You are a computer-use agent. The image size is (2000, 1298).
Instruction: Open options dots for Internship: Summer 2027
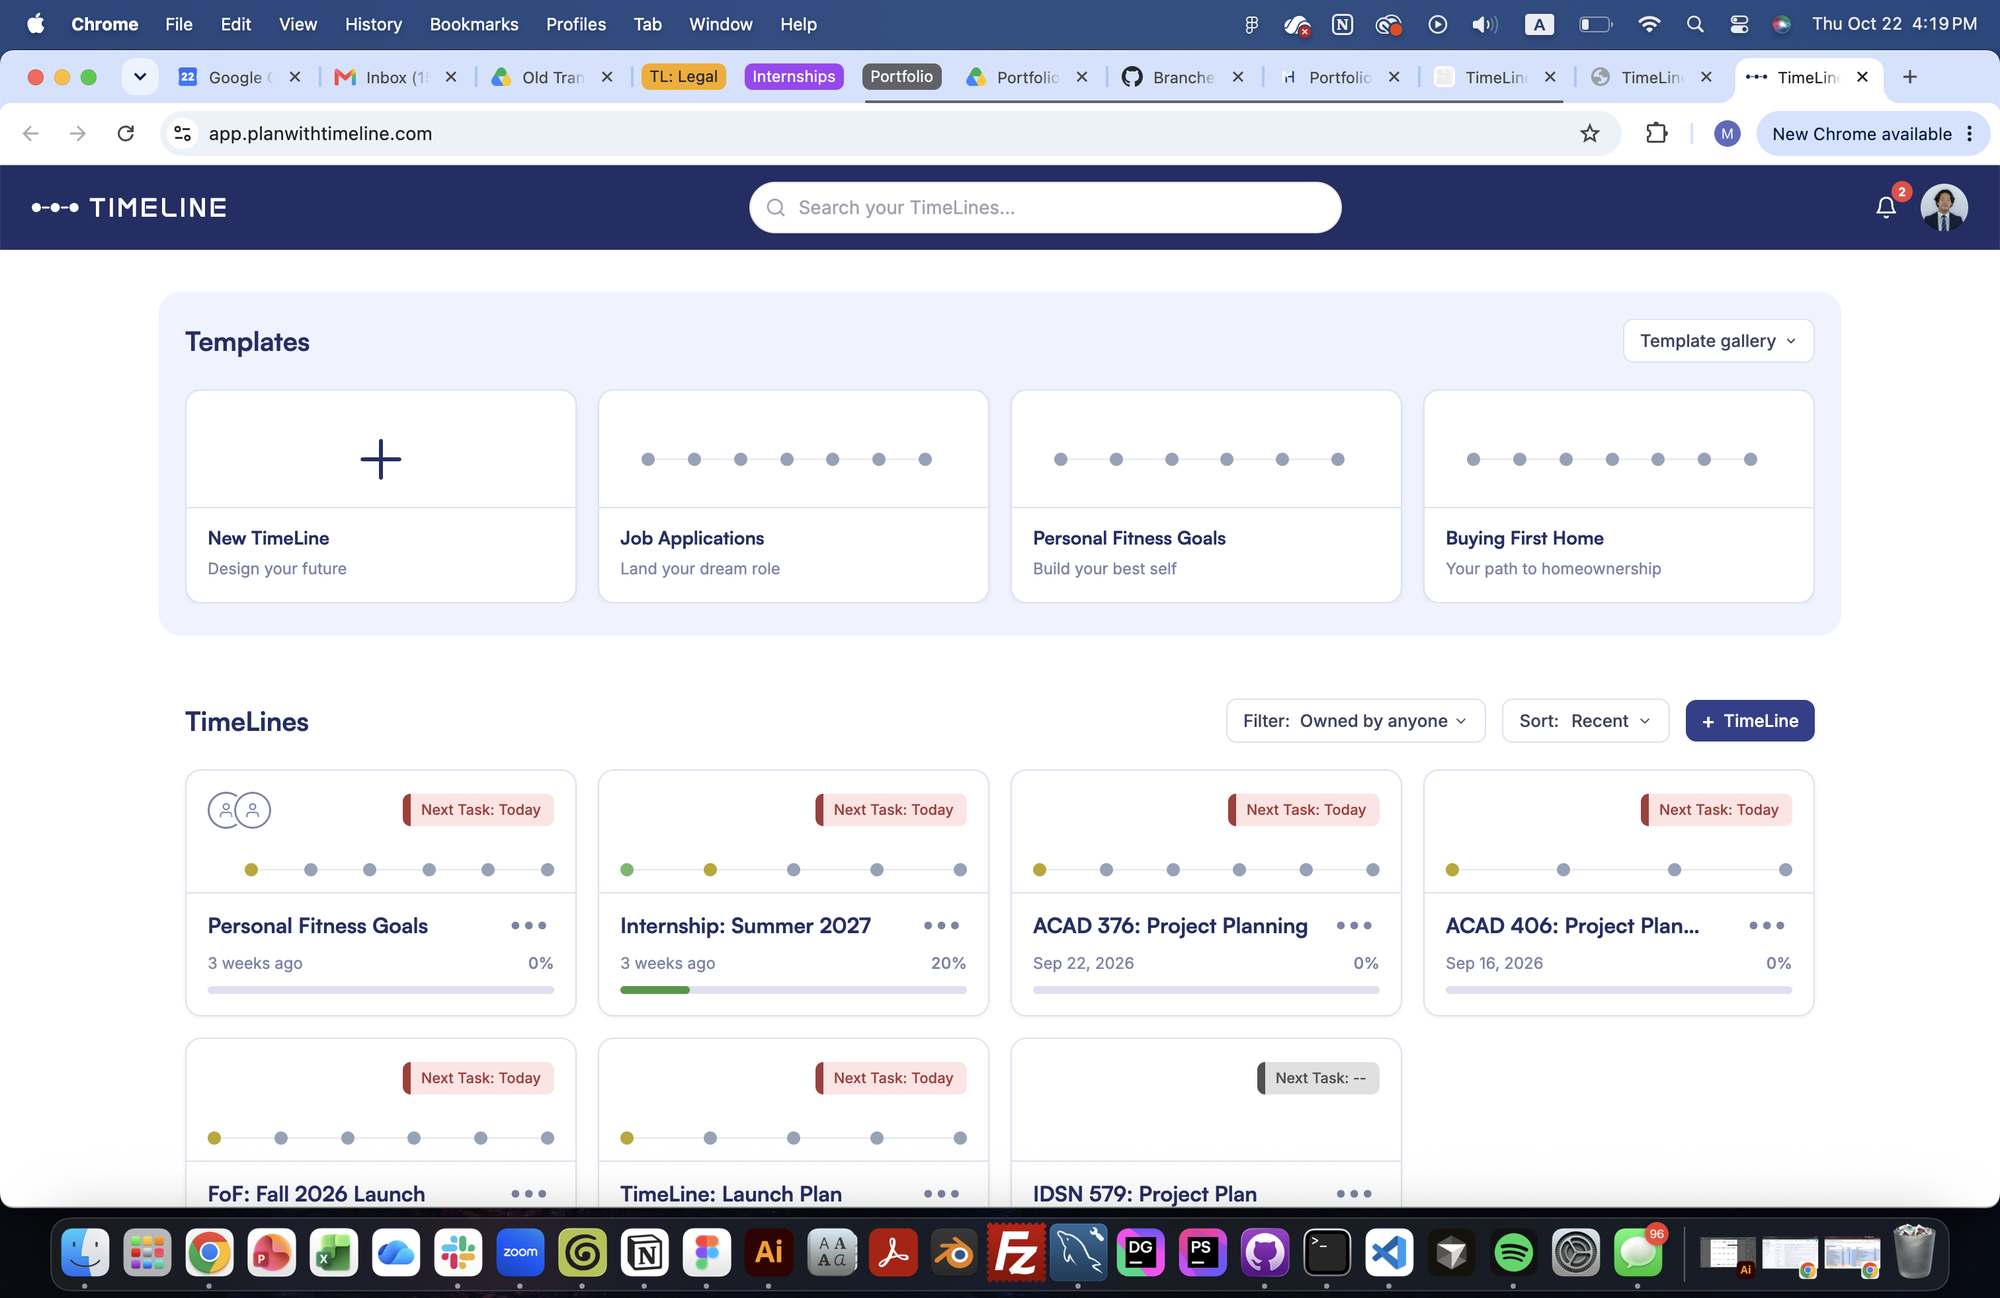941,926
